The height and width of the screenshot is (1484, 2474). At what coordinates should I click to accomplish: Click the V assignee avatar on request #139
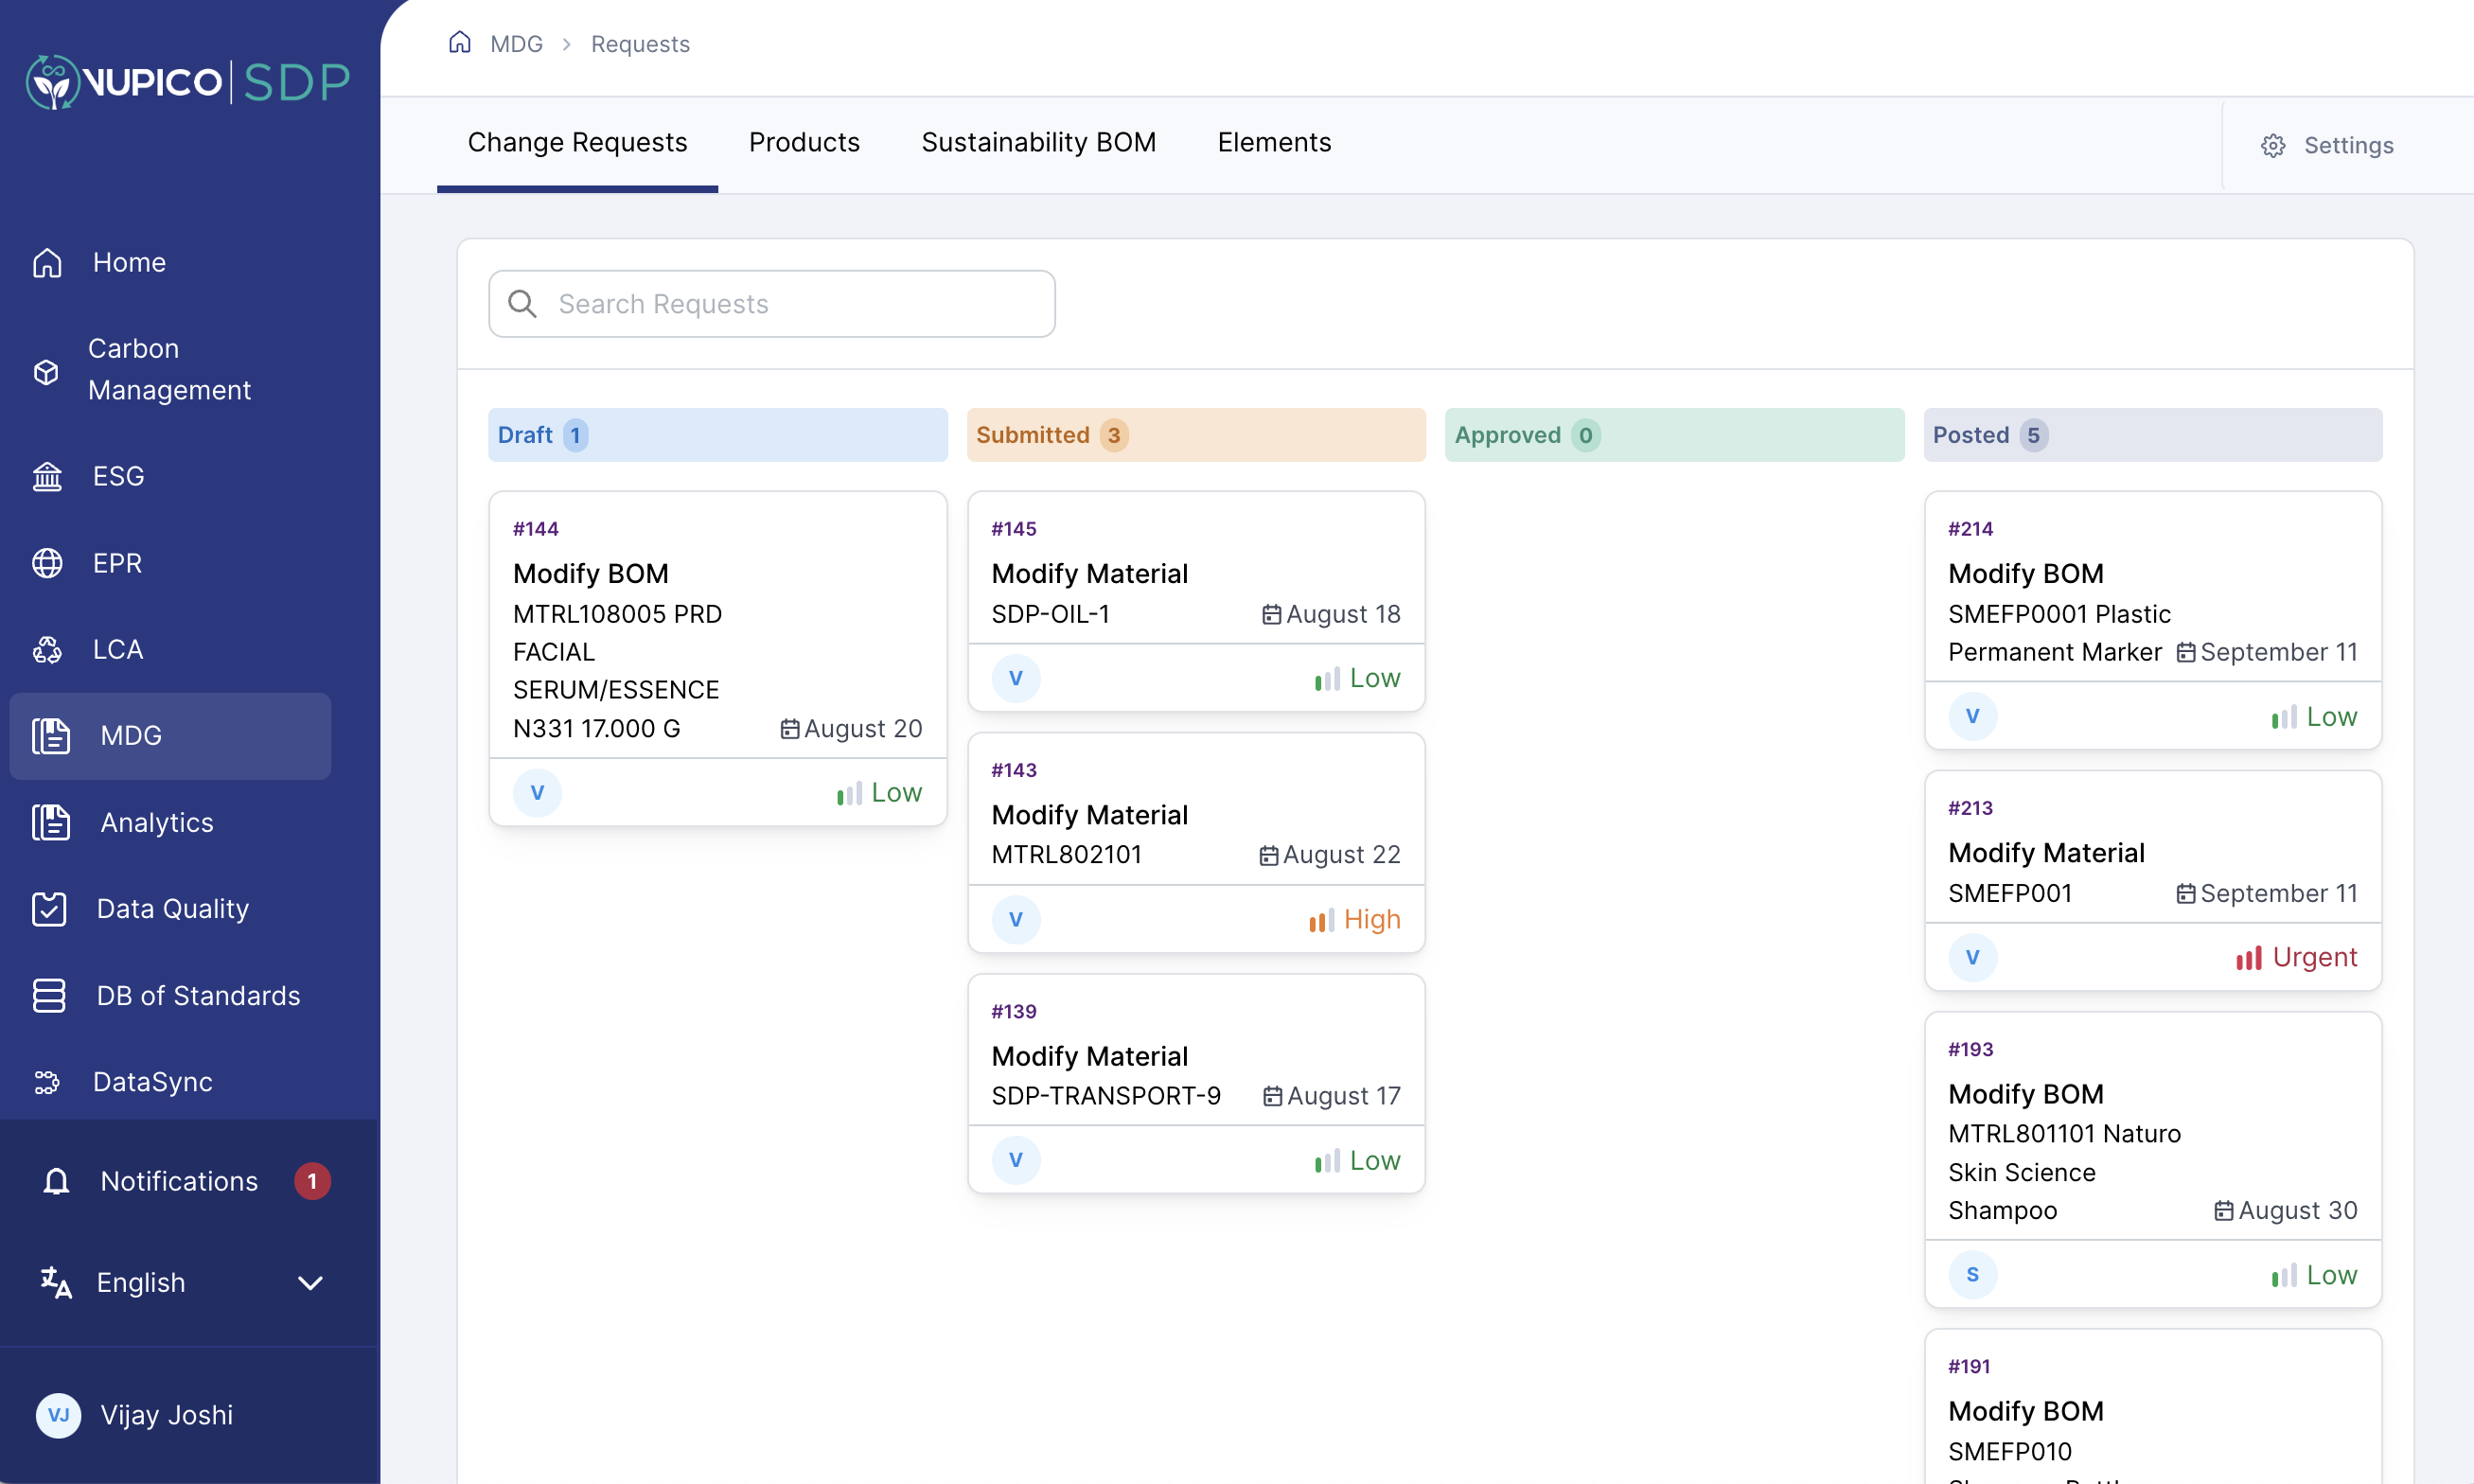1016,1160
